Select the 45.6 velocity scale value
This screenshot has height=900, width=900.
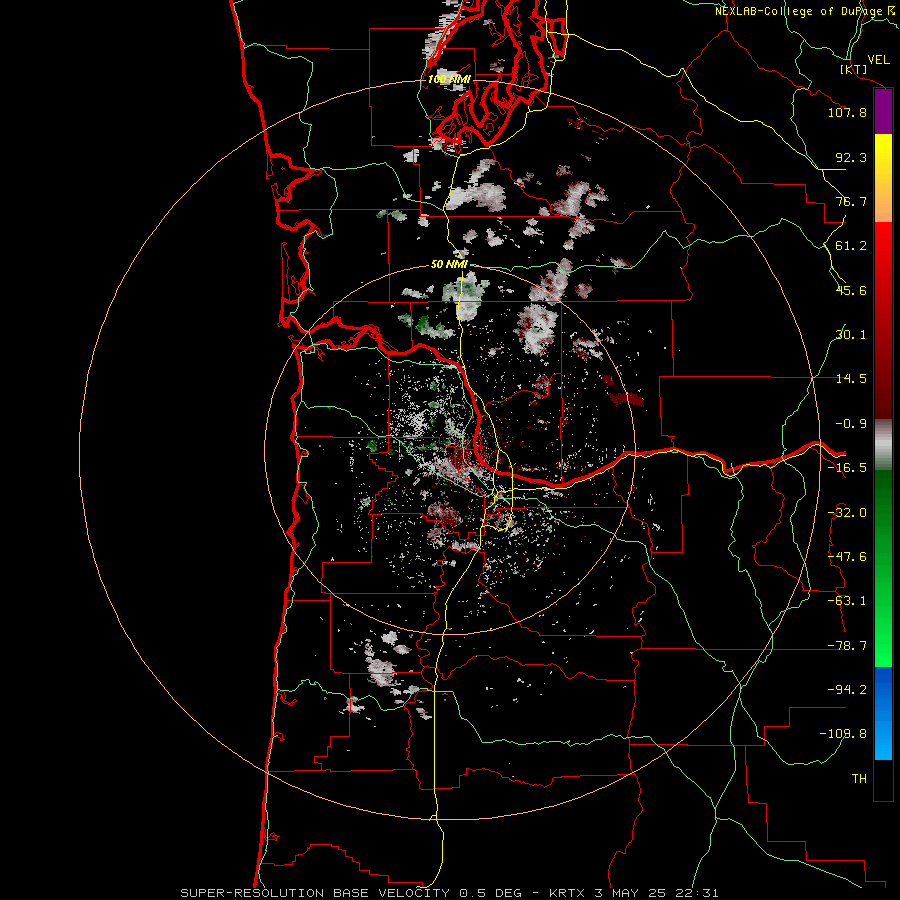point(851,290)
